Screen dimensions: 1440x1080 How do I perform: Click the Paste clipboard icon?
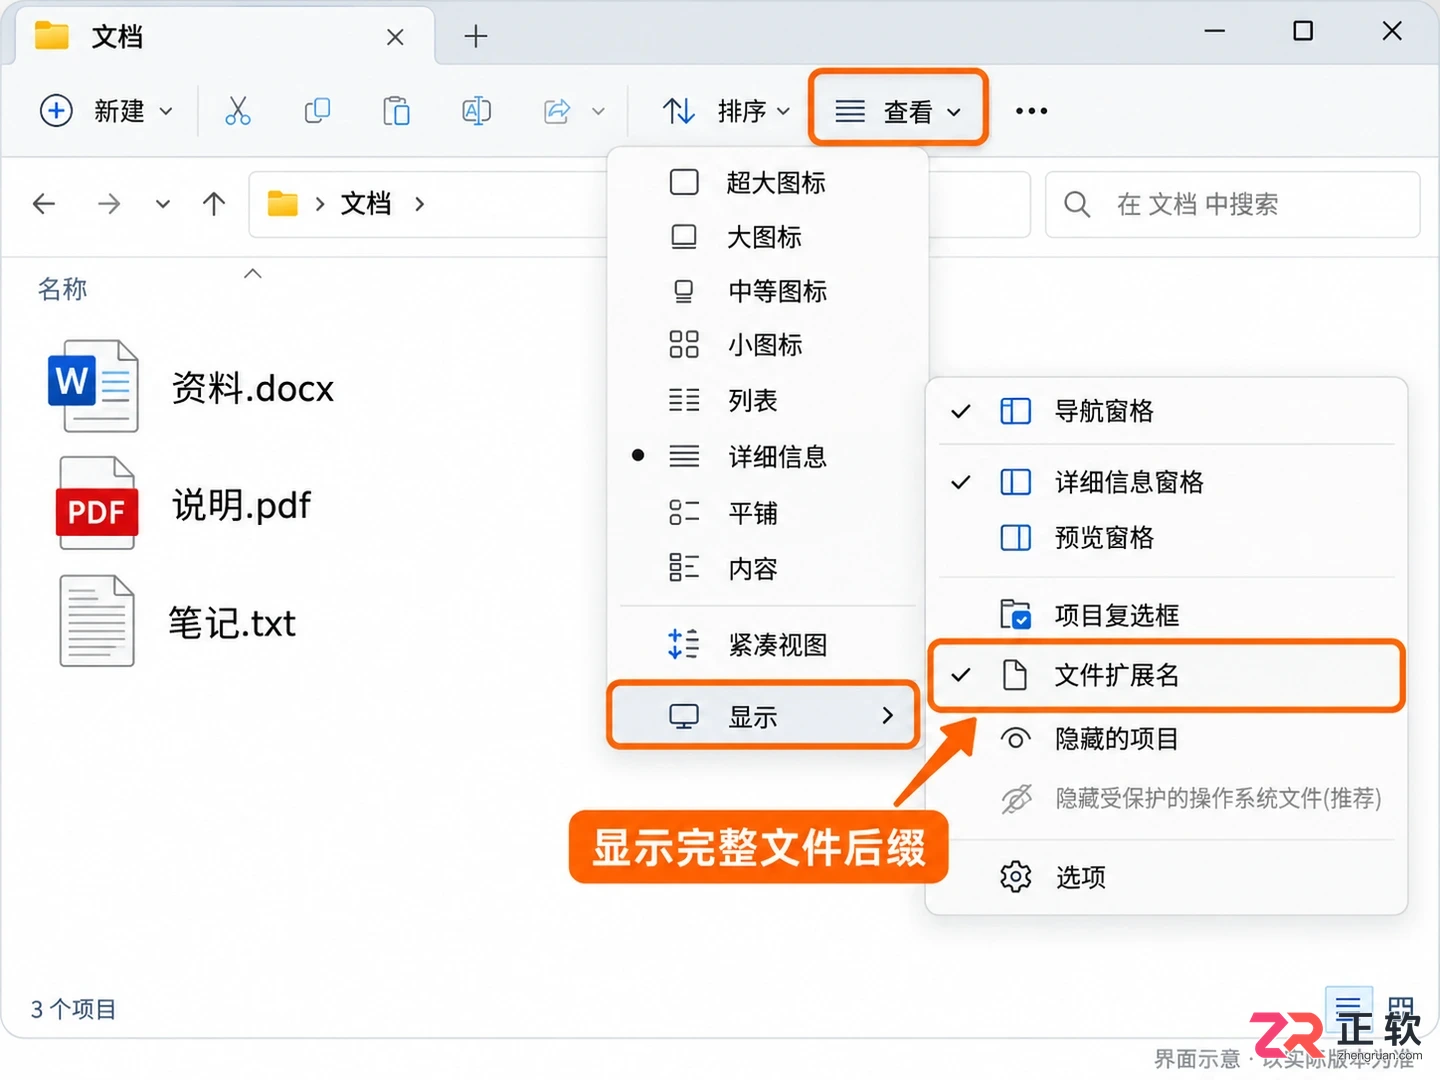coord(396,111)
